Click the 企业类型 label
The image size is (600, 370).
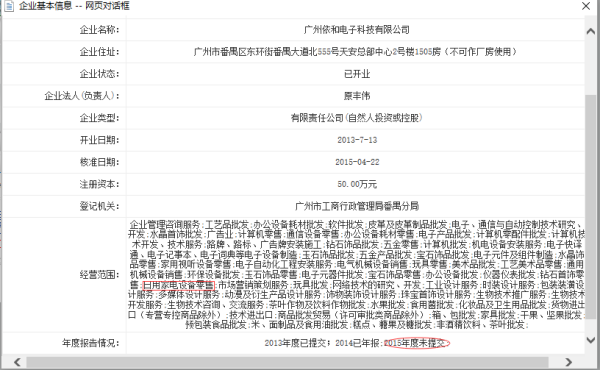tap(99, 118)
